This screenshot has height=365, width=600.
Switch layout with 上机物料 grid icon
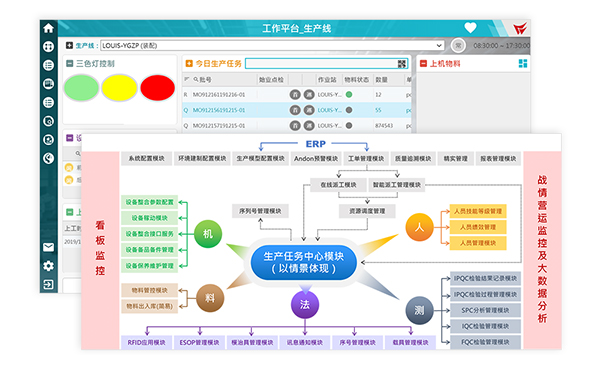(x=523, y=64)
